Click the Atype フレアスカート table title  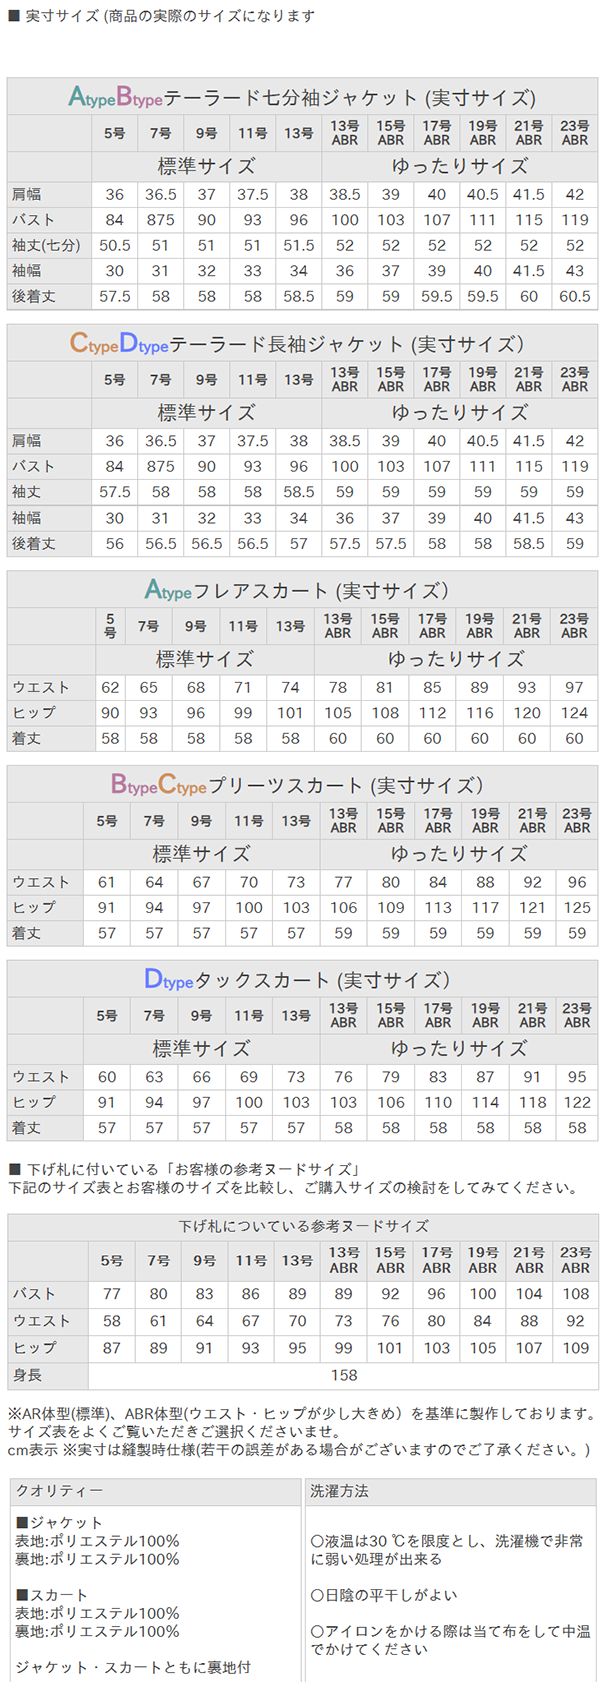(x=297, y=590)
